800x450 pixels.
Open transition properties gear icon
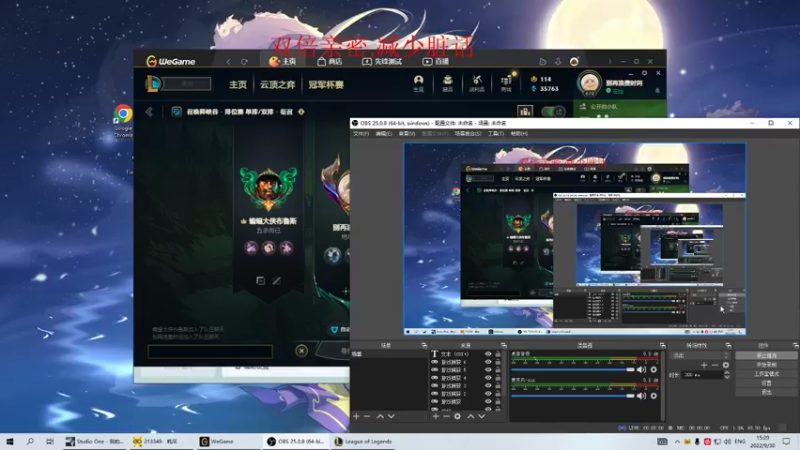tap(726, 365)
